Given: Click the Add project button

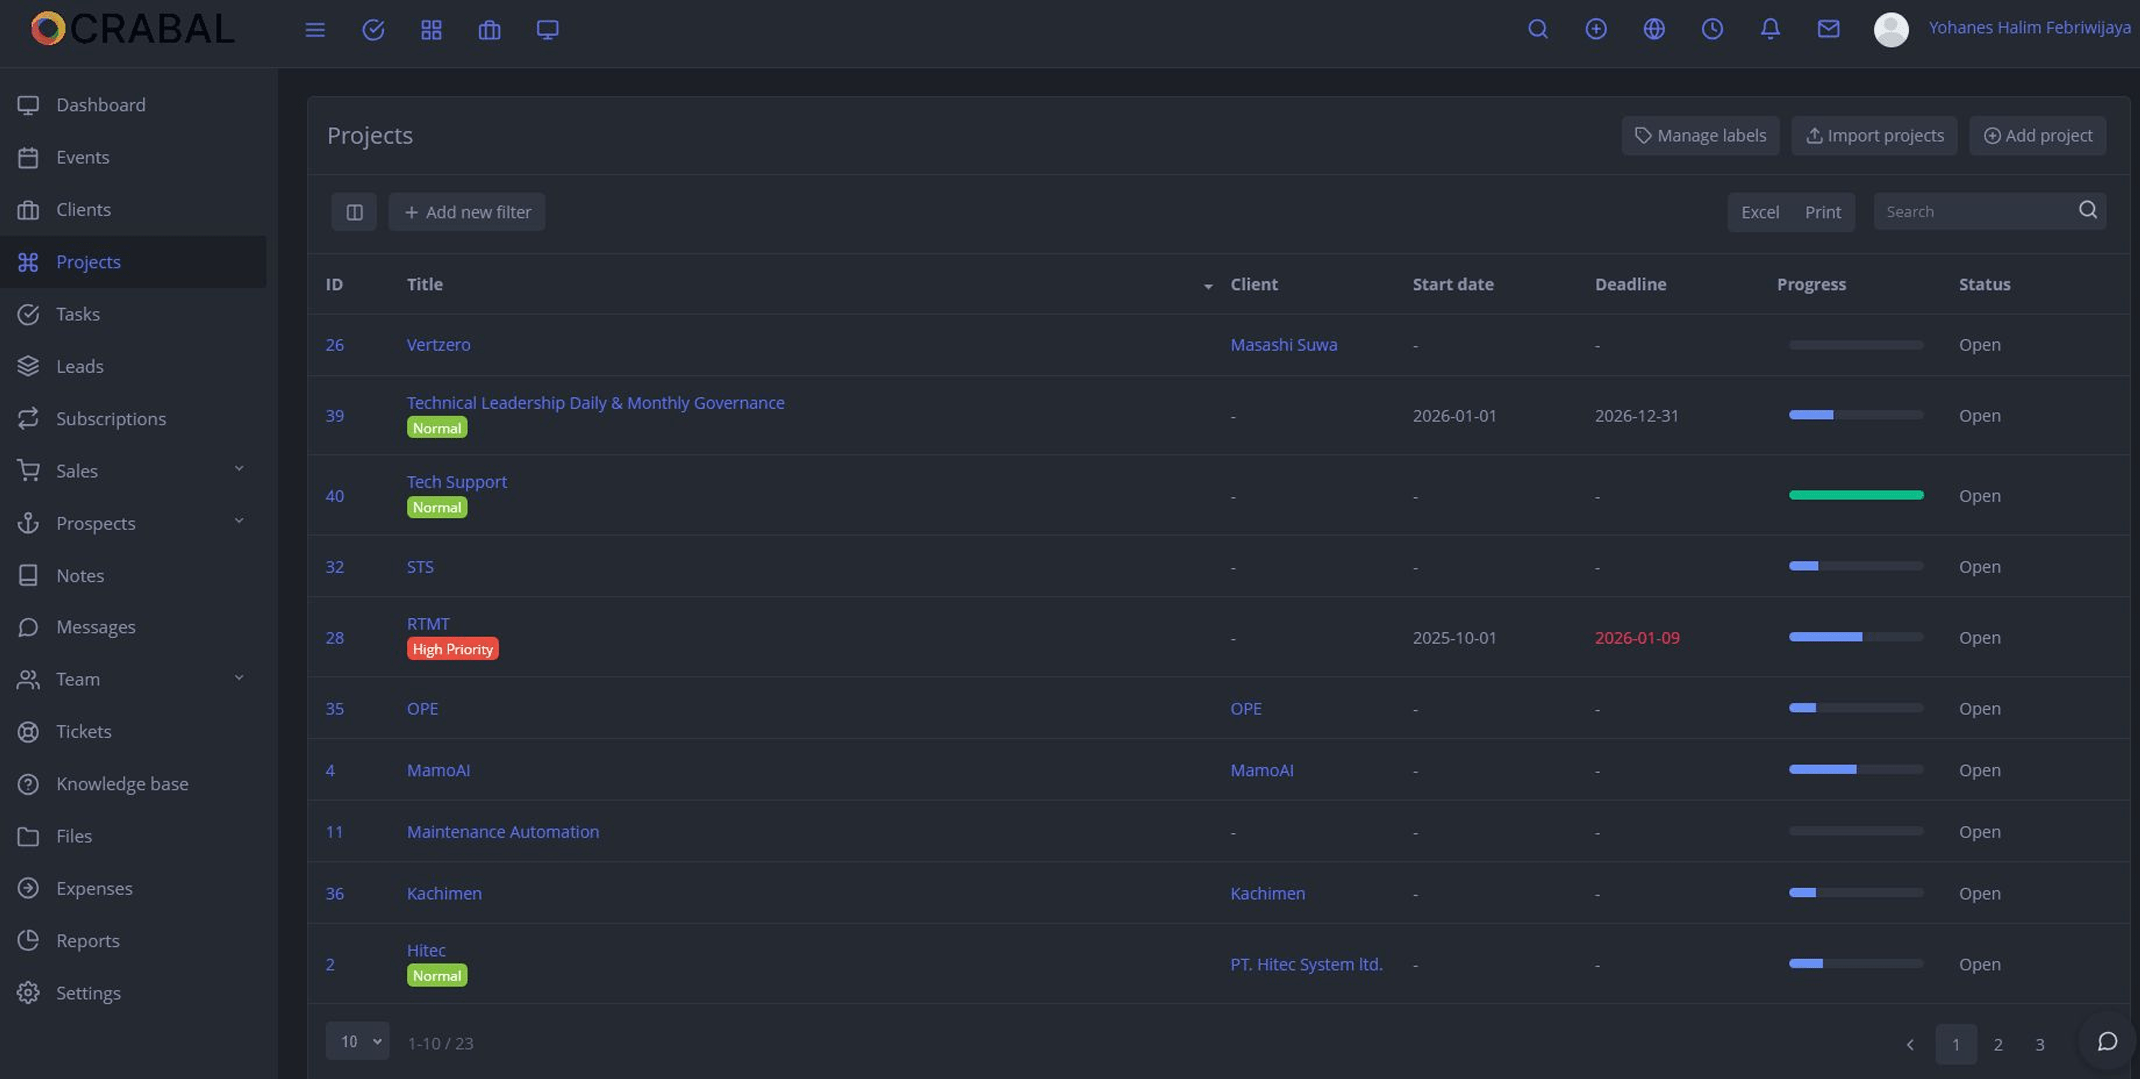Looking at the screenshot, I should click(2037, 136).
